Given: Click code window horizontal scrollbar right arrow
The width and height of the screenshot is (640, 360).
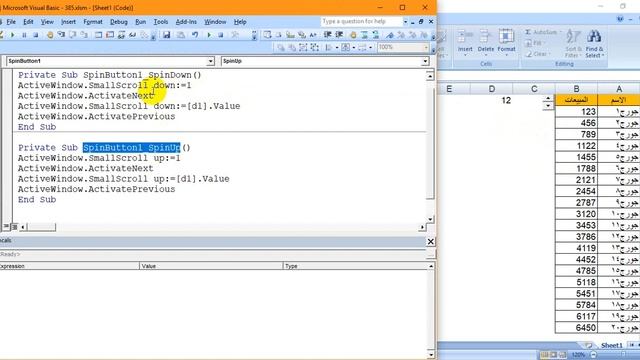Looking at the screenshot, I should [x=422, y=227].
